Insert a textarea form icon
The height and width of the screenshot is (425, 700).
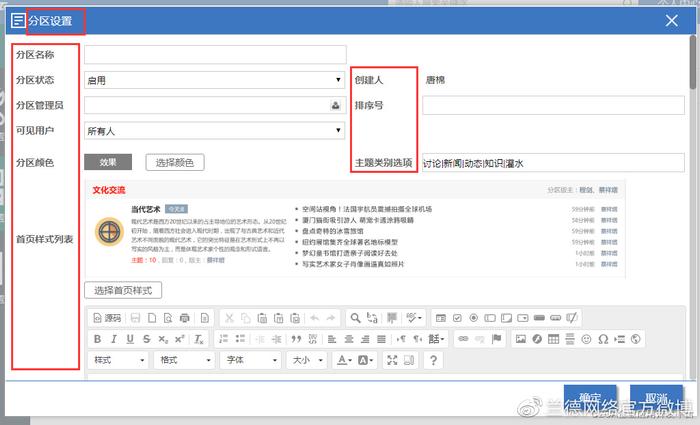(x=506, y=318)
